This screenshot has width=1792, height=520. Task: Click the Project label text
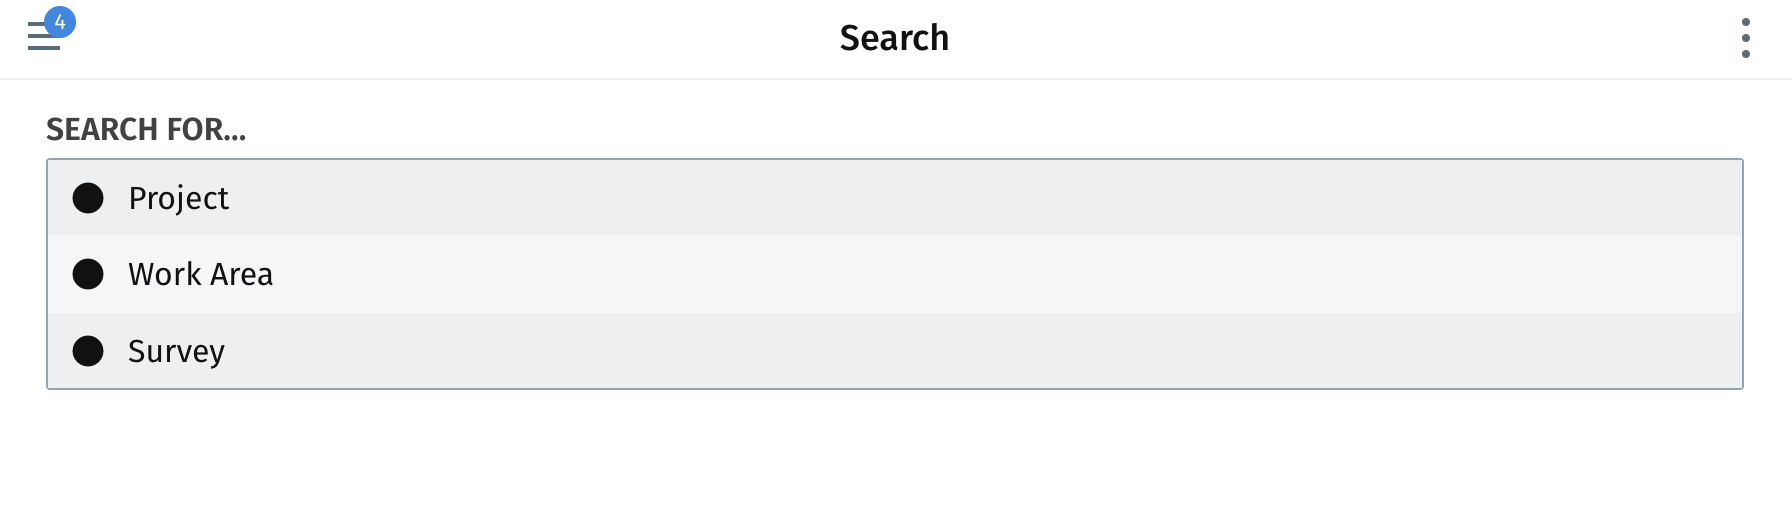click(x=178, y=198)
